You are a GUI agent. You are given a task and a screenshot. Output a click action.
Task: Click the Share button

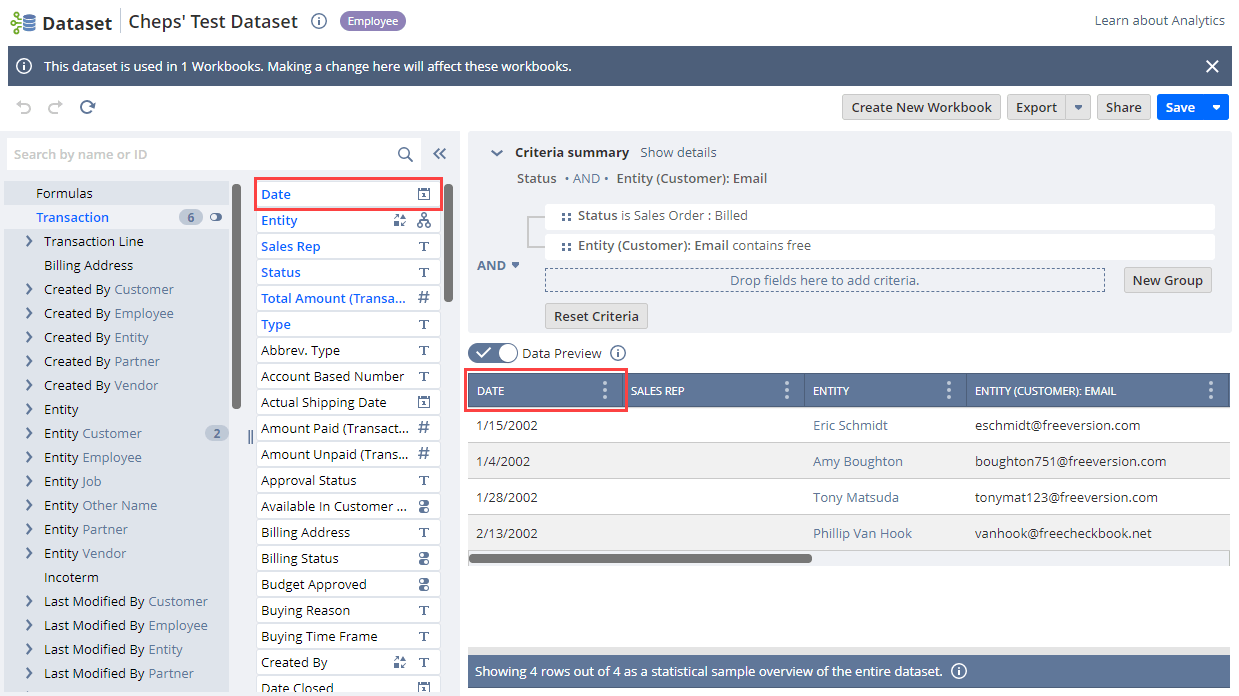pyautogui.click(x=1123, y=107)
